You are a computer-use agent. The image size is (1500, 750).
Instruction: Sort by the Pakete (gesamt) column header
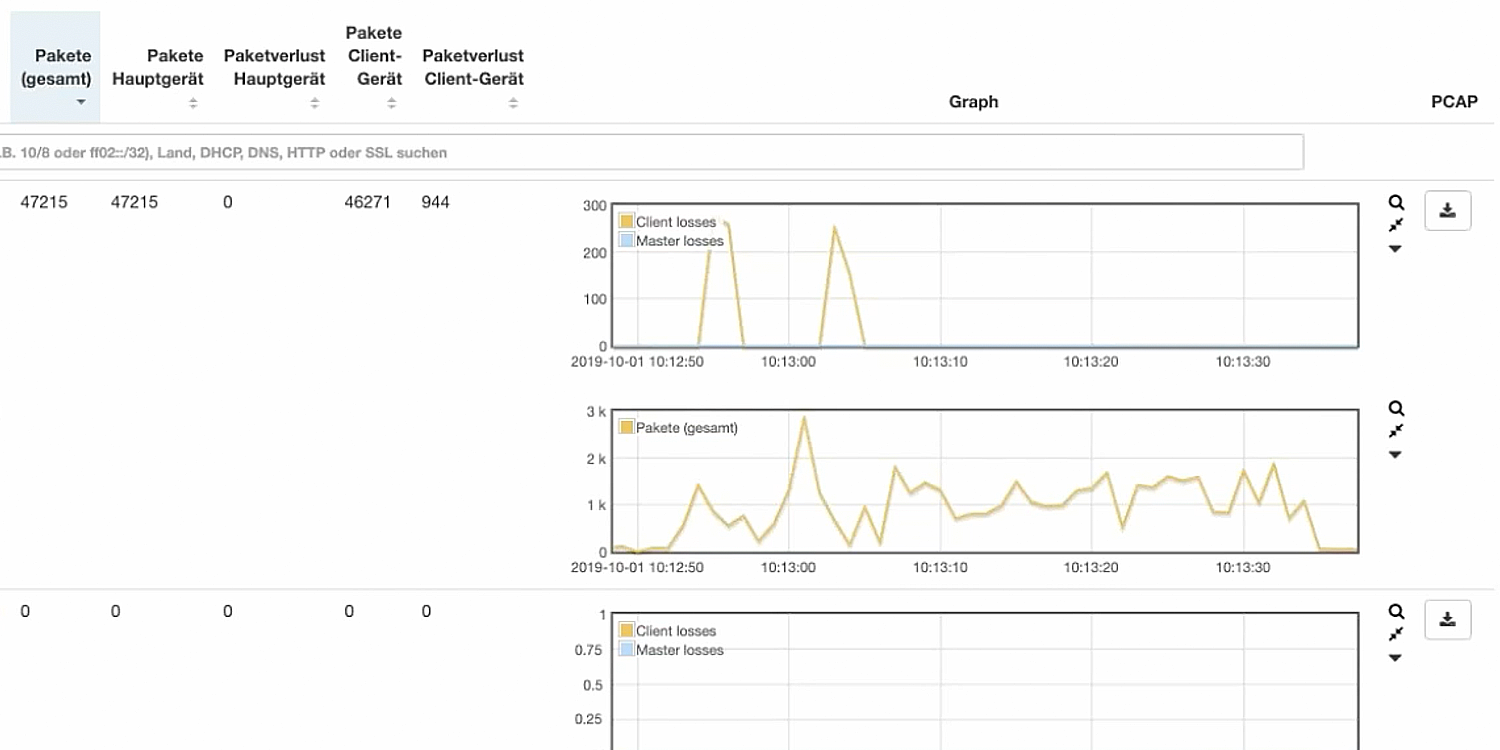[56, 68]
